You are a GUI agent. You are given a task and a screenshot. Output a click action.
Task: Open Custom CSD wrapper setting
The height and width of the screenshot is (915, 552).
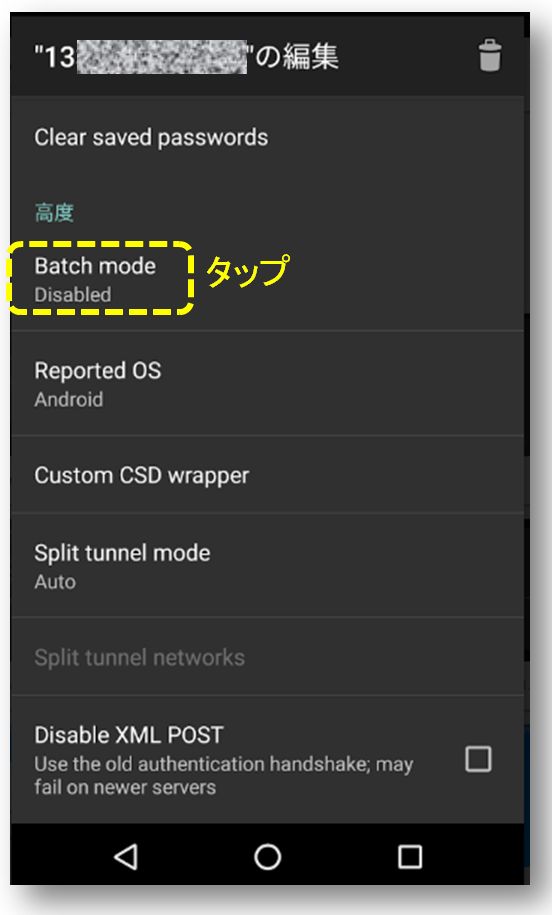click(x=267, y=475)
